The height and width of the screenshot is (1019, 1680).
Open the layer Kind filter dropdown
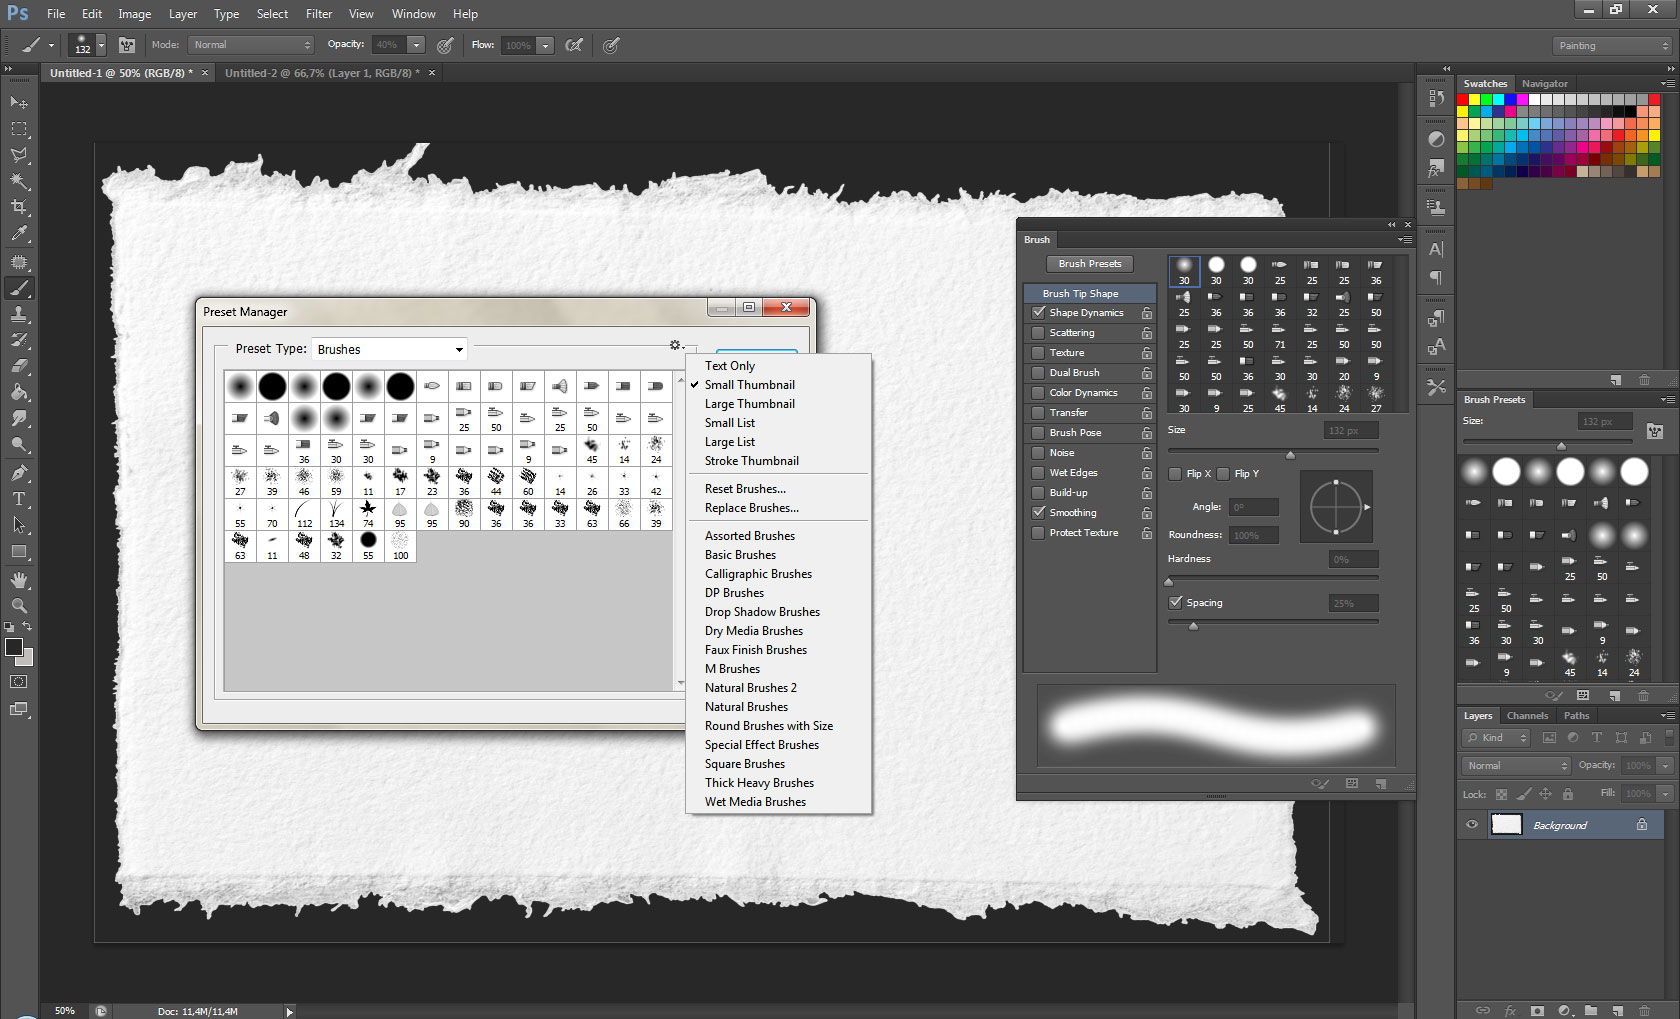[1497, 738]
